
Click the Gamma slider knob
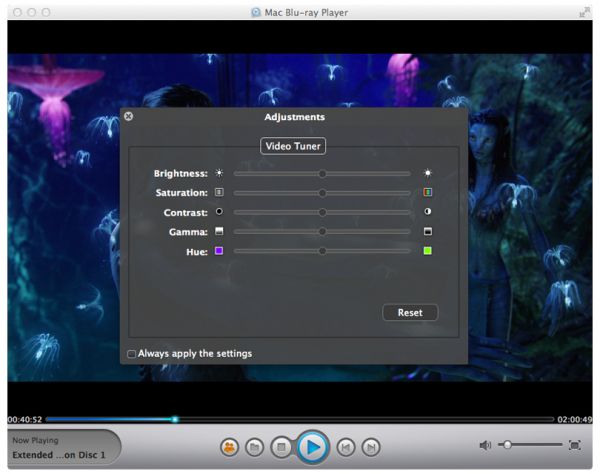click(323, 231)
